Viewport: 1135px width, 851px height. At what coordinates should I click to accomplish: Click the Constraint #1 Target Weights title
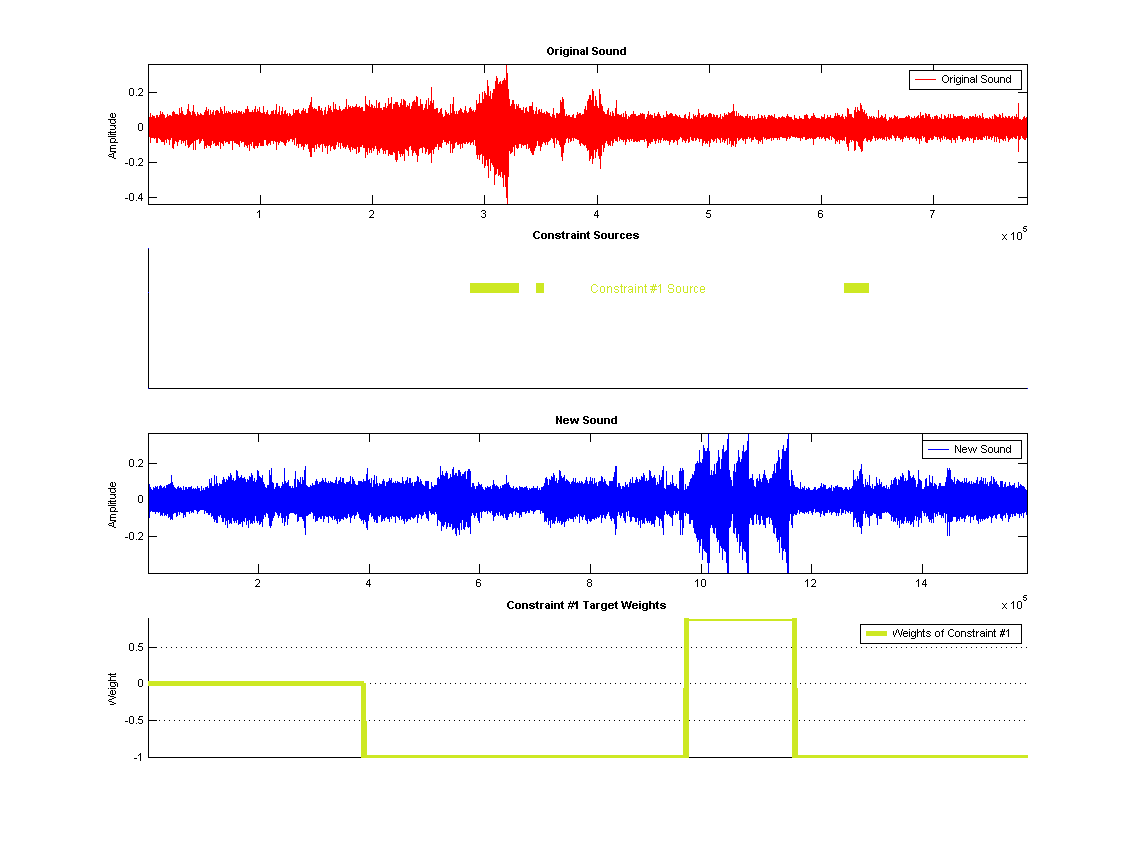586,605
